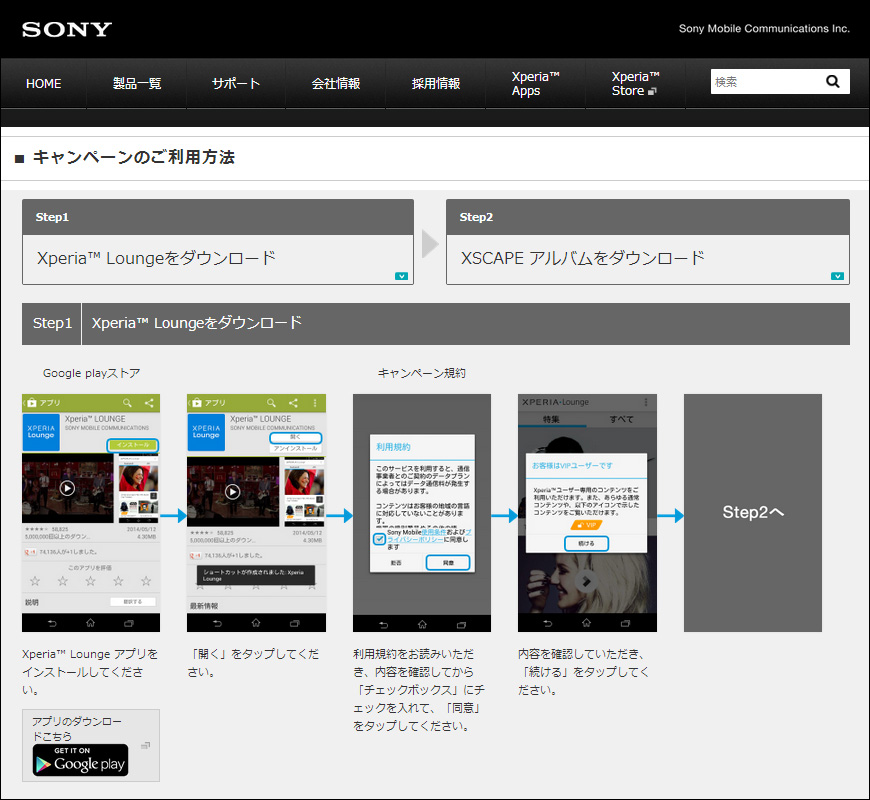Click external link icon in download box
This screenshot has height=800, width=870.
[145, 745]
